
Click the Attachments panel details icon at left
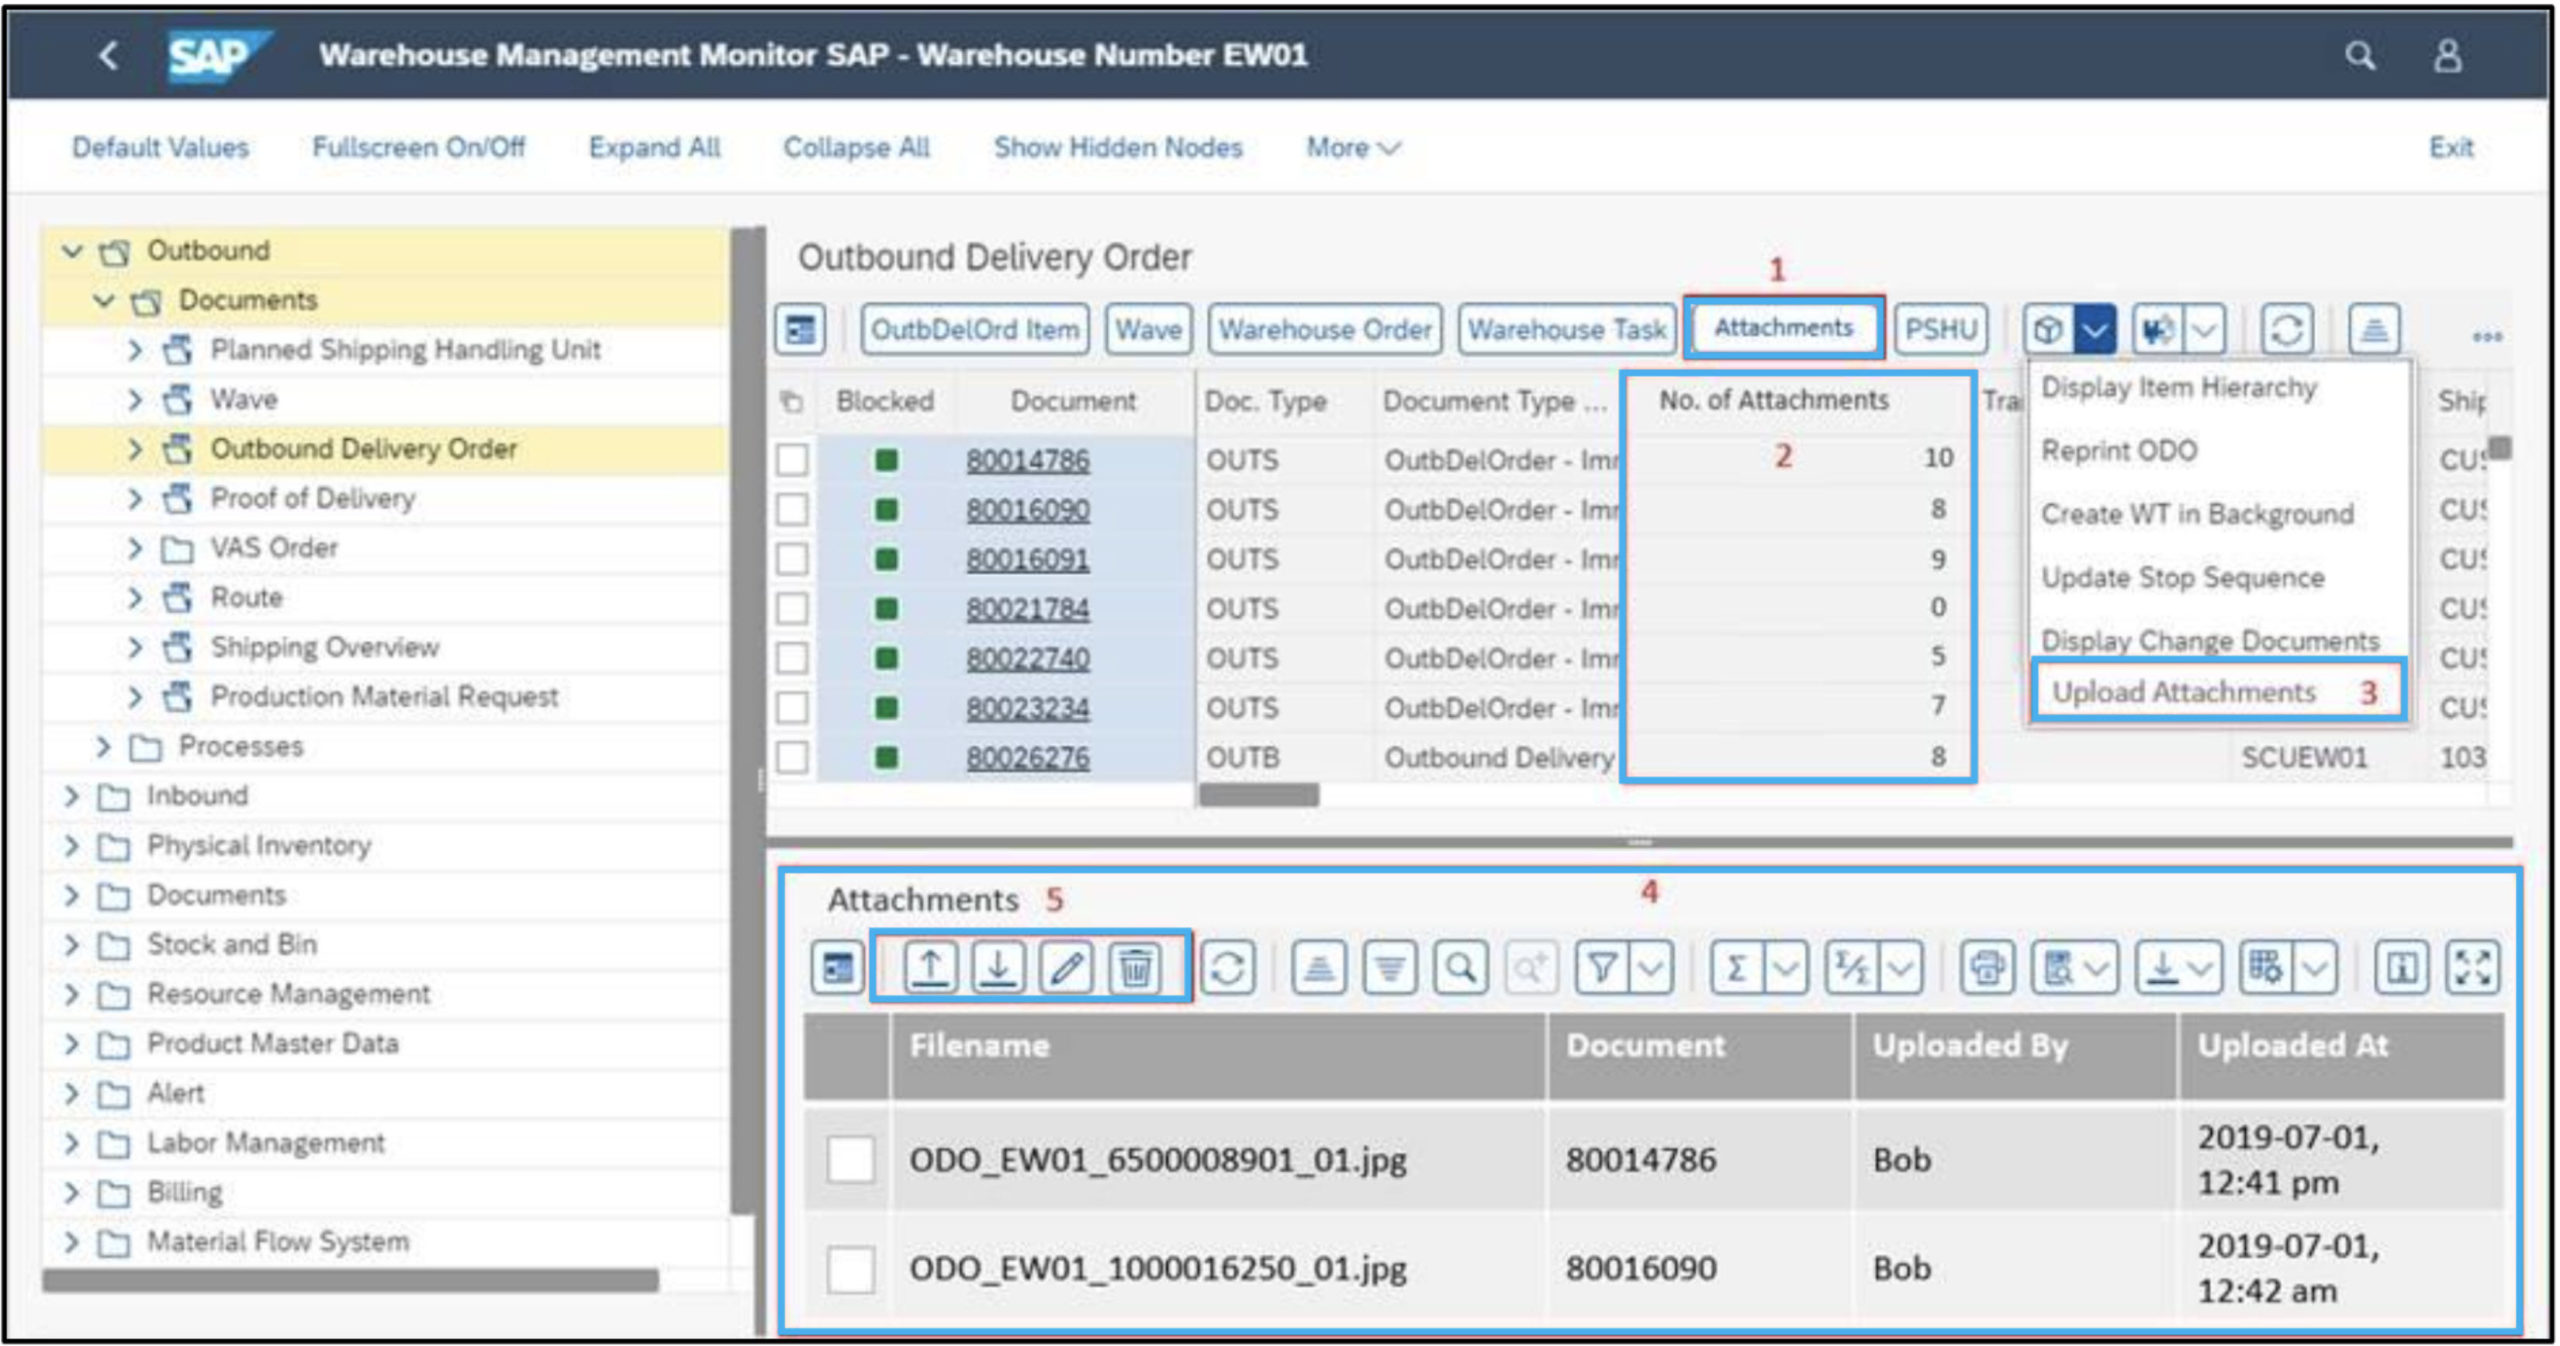click(x=837, y=967)
